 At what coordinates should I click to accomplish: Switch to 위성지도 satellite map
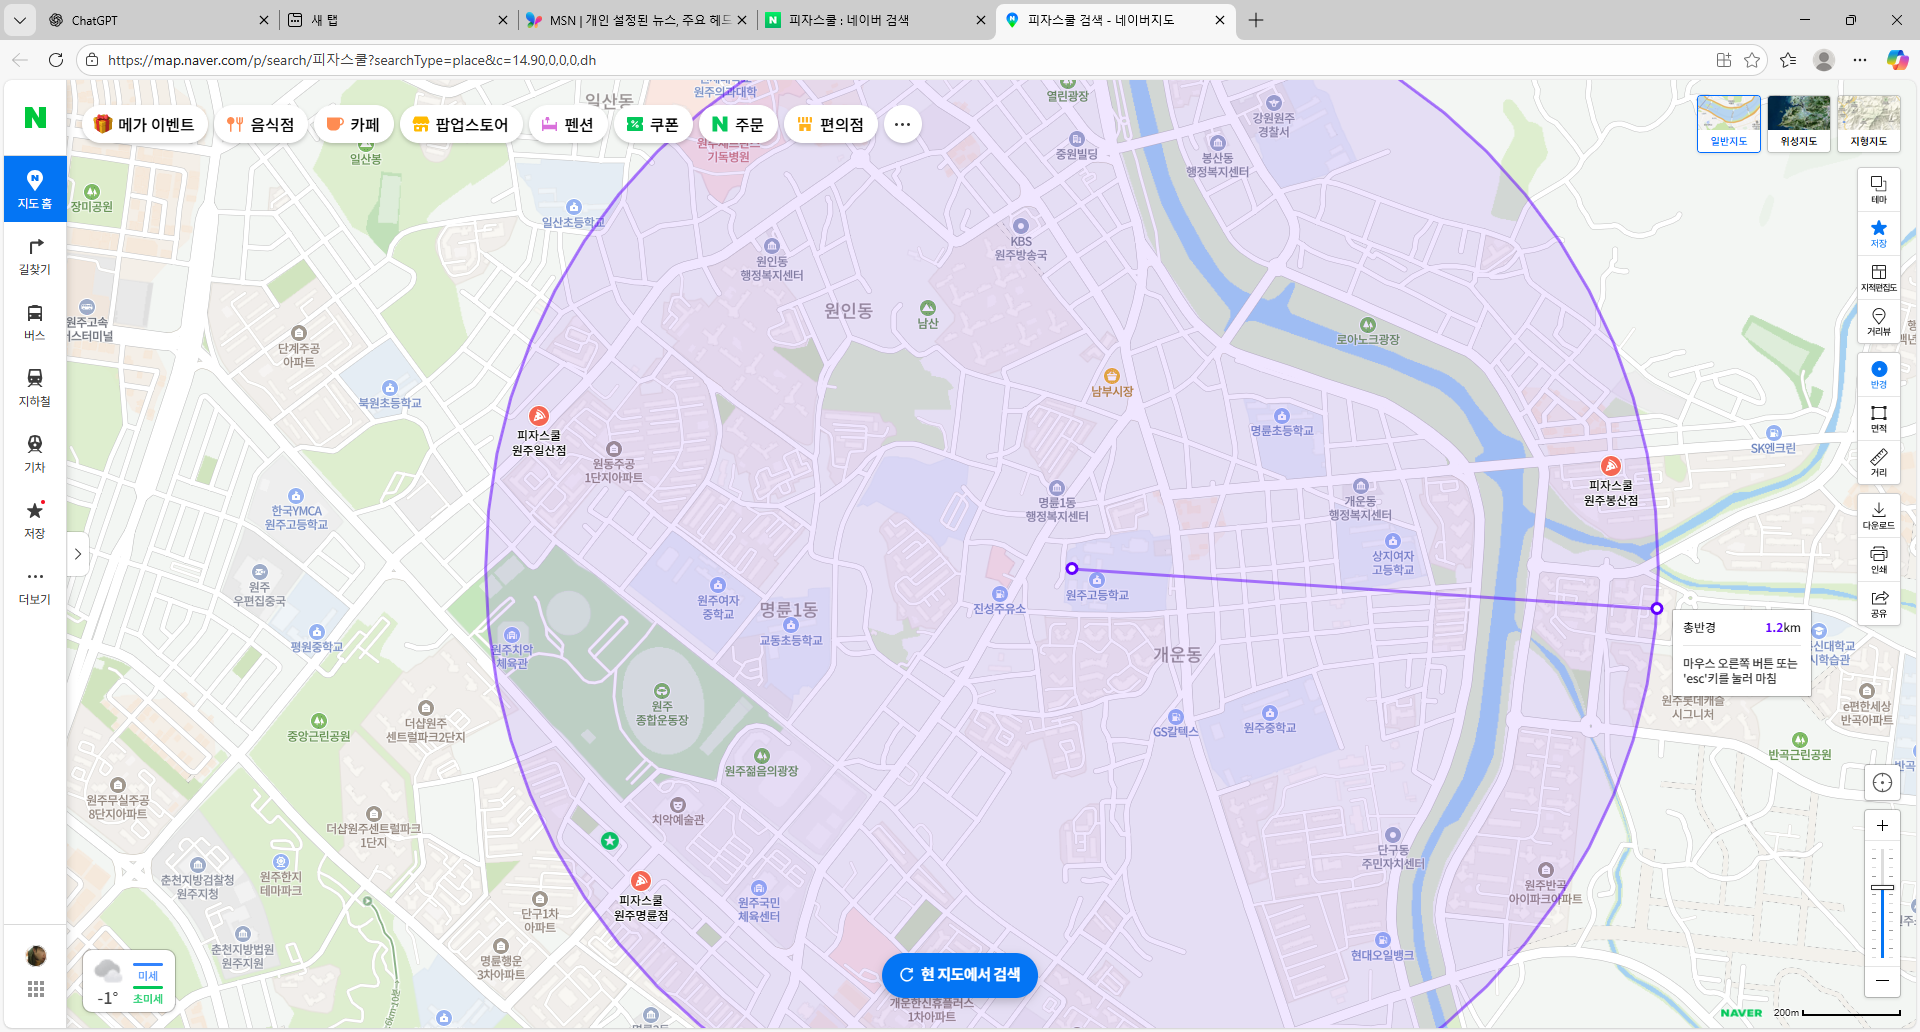click(1798, 123)
